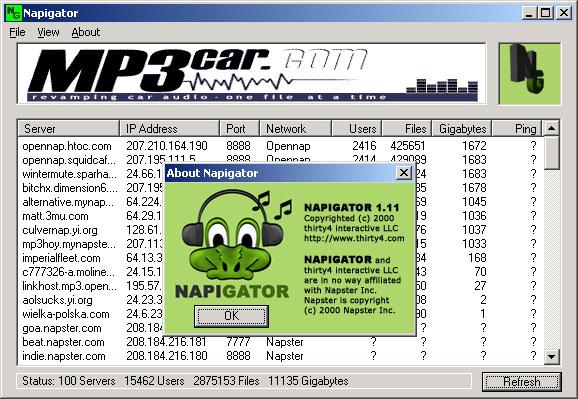Image resolution: width=578 pixels, height=399 pixels.
Task: Close the About Napigator dialog
Action: point(404,173)
